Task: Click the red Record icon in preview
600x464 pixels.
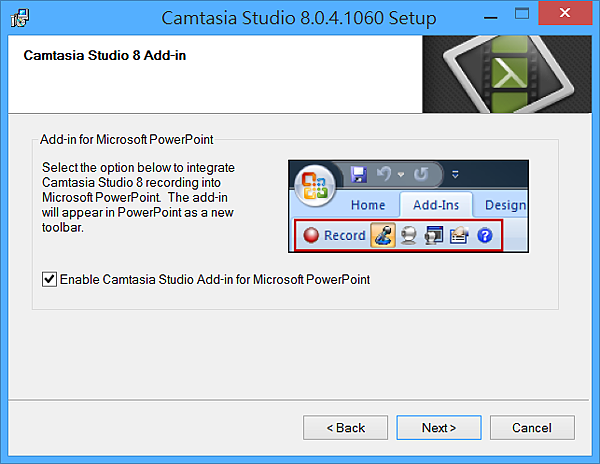Action: coord(311,235)
